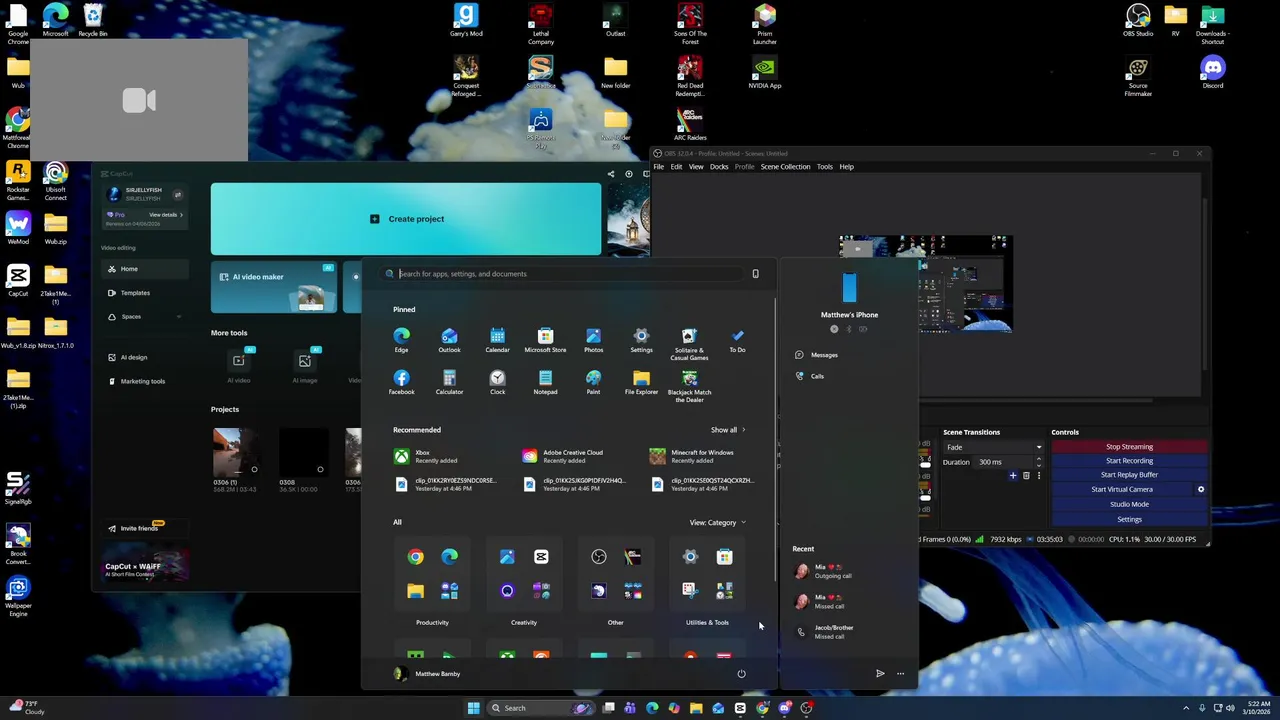Open Discord desktop shortcut
The height and width of the screenshot is (720, 1280).
(1213, 73)
